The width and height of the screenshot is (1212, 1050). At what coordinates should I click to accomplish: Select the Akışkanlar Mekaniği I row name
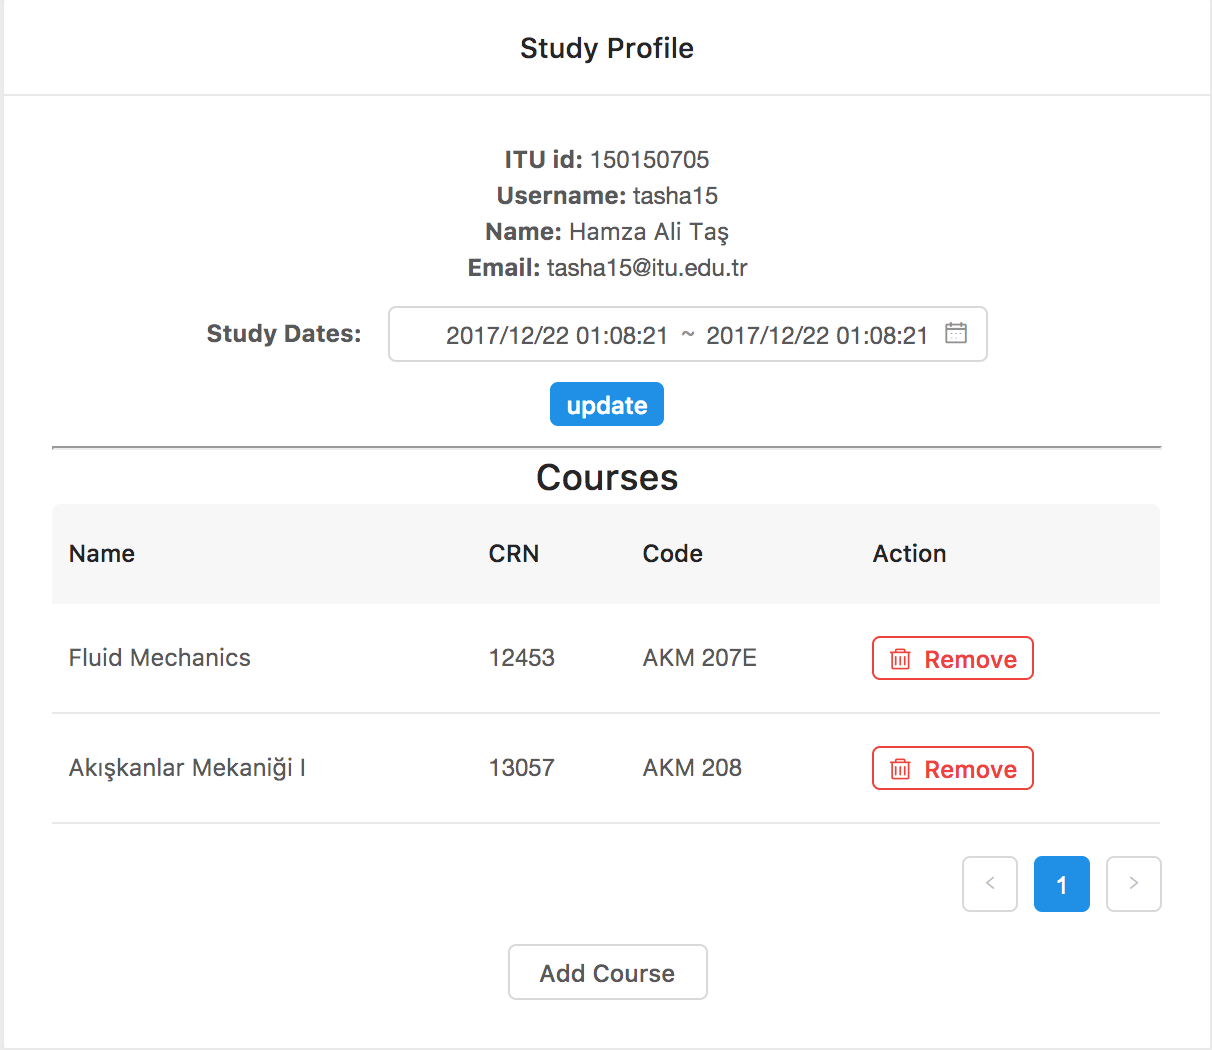[x=187, y=767]
